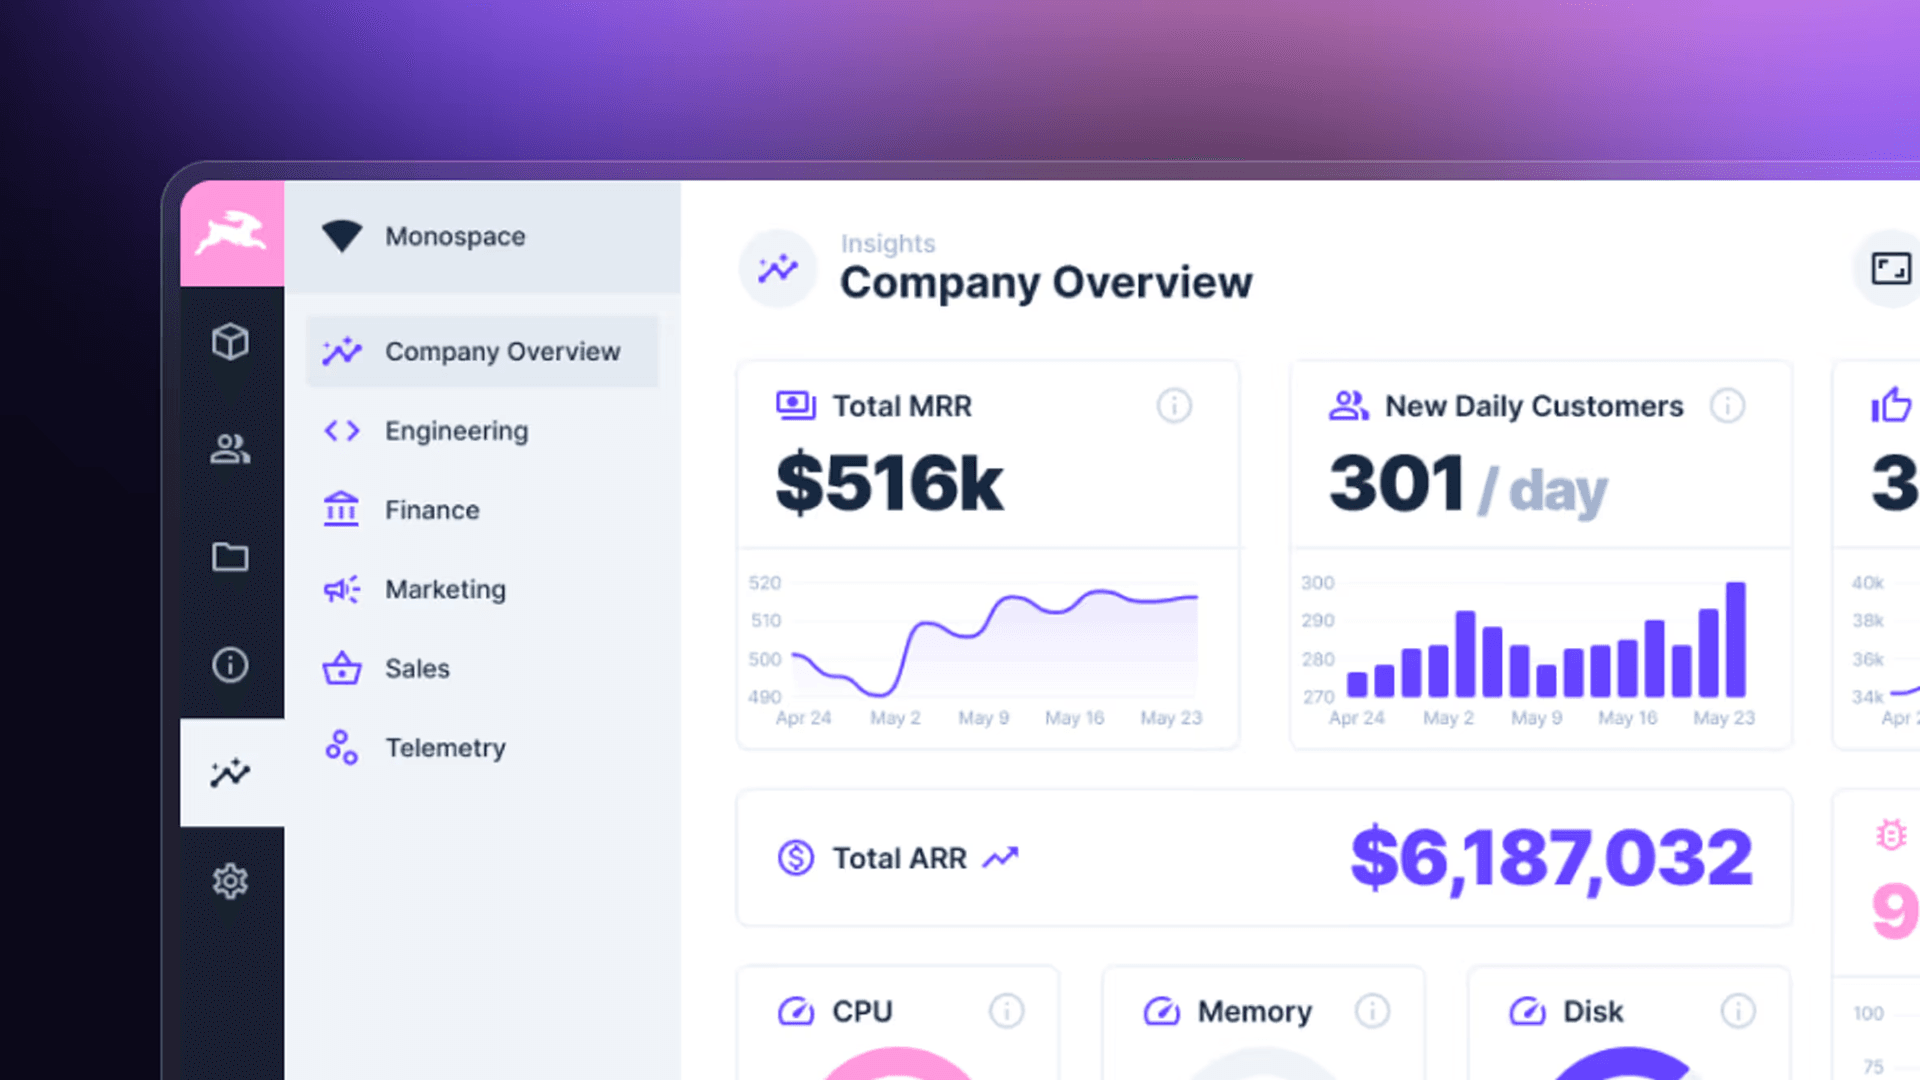The image size is (1920, 1080).
Task: Click the 301 / day value
Action: pos(1468,485)
